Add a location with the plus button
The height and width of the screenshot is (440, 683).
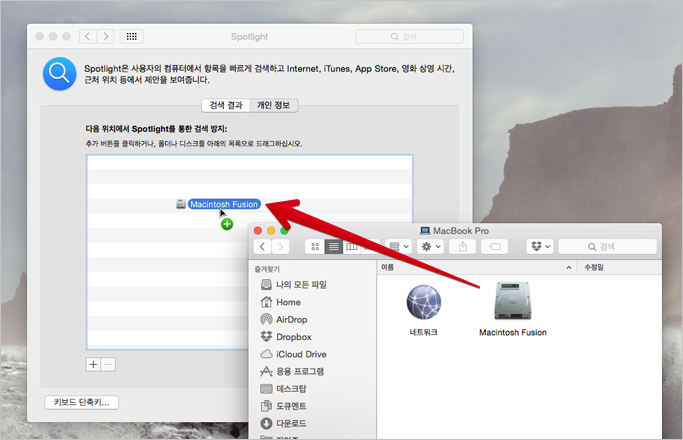(x=93, y=365)
